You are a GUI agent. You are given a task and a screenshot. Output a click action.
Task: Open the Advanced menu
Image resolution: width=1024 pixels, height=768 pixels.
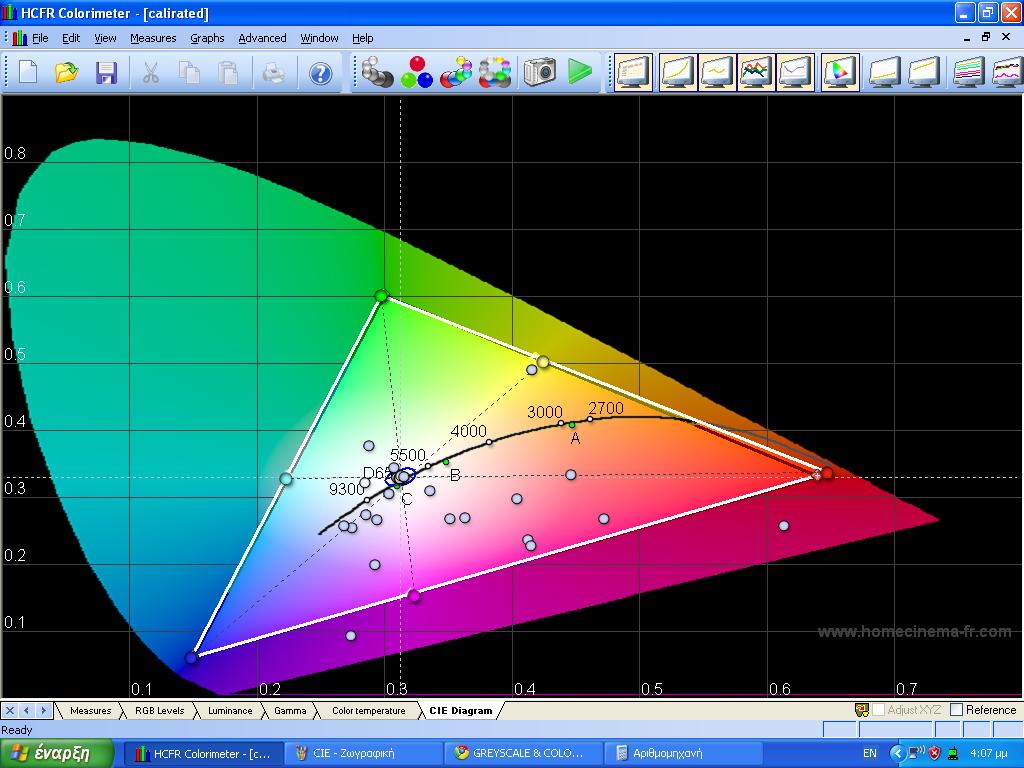[x=262, y=38]
